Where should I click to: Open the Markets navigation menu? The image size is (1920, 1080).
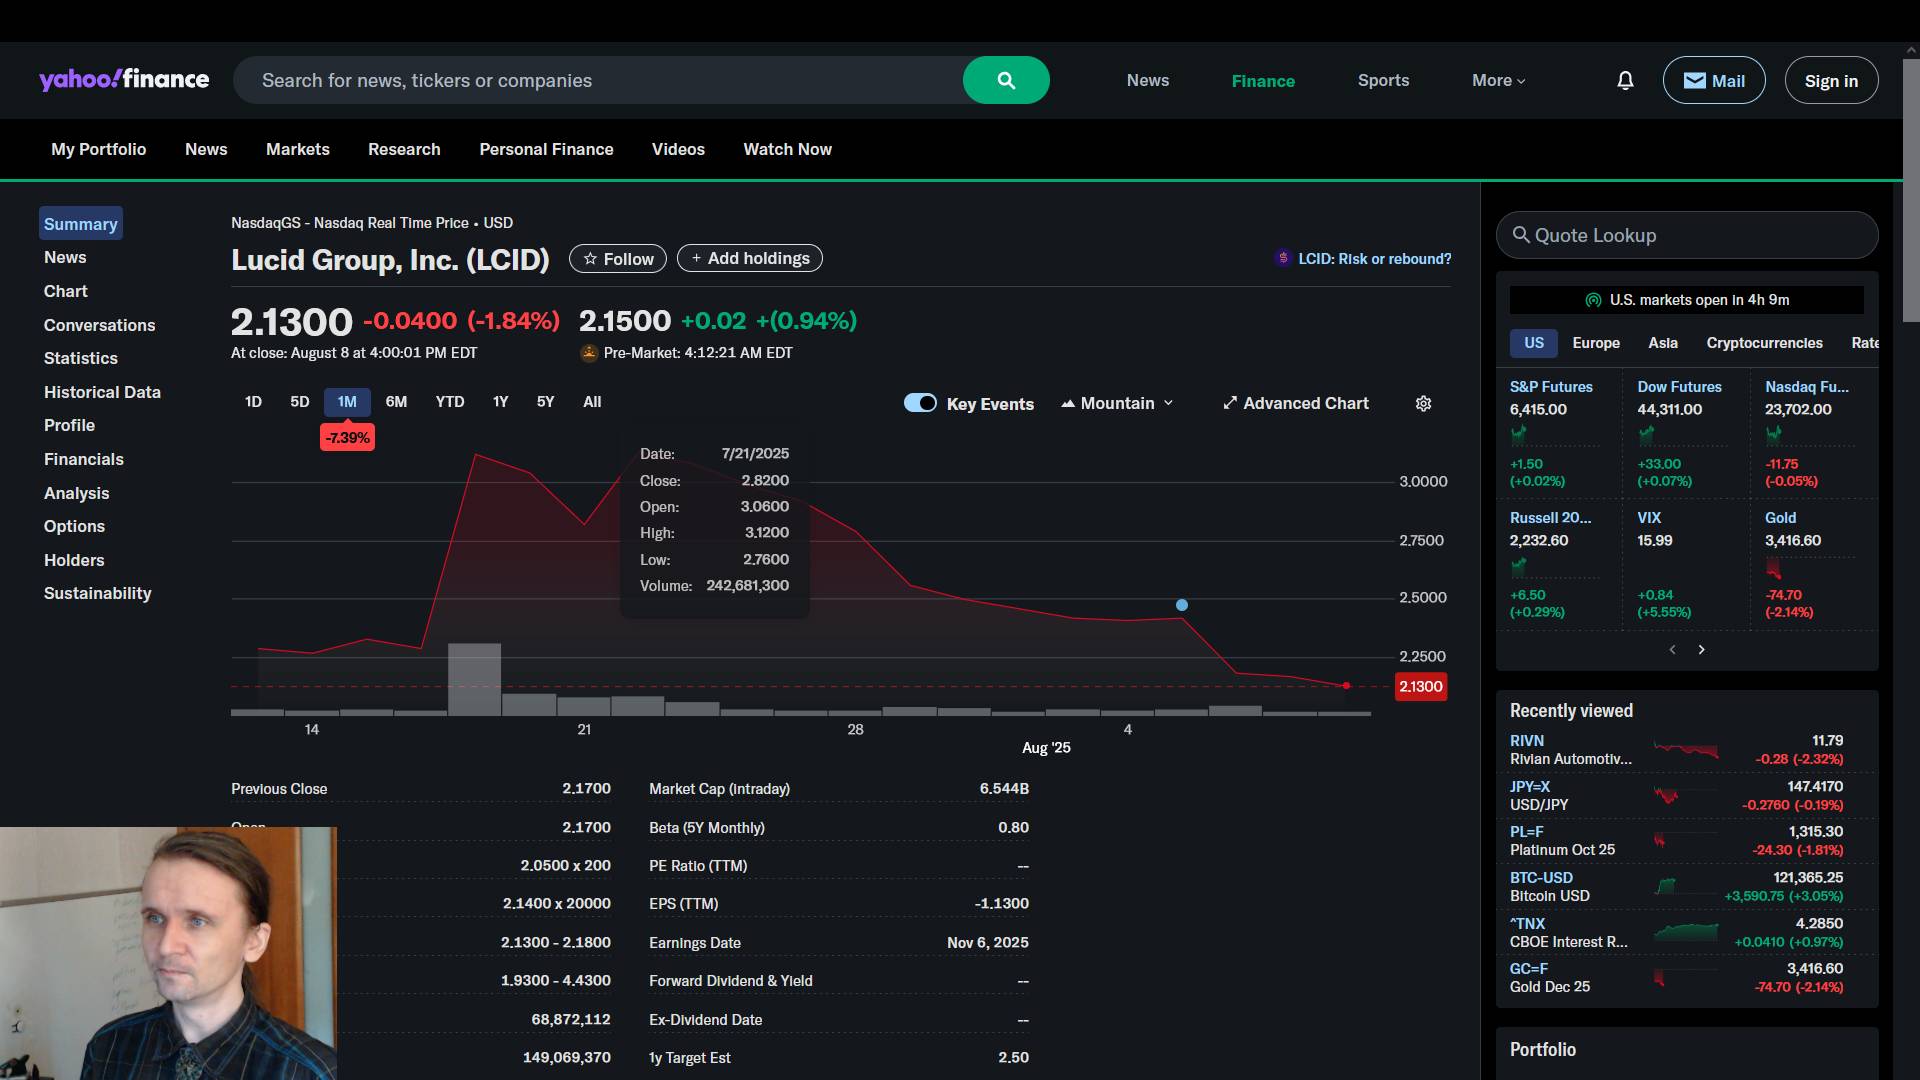point(297,149)
